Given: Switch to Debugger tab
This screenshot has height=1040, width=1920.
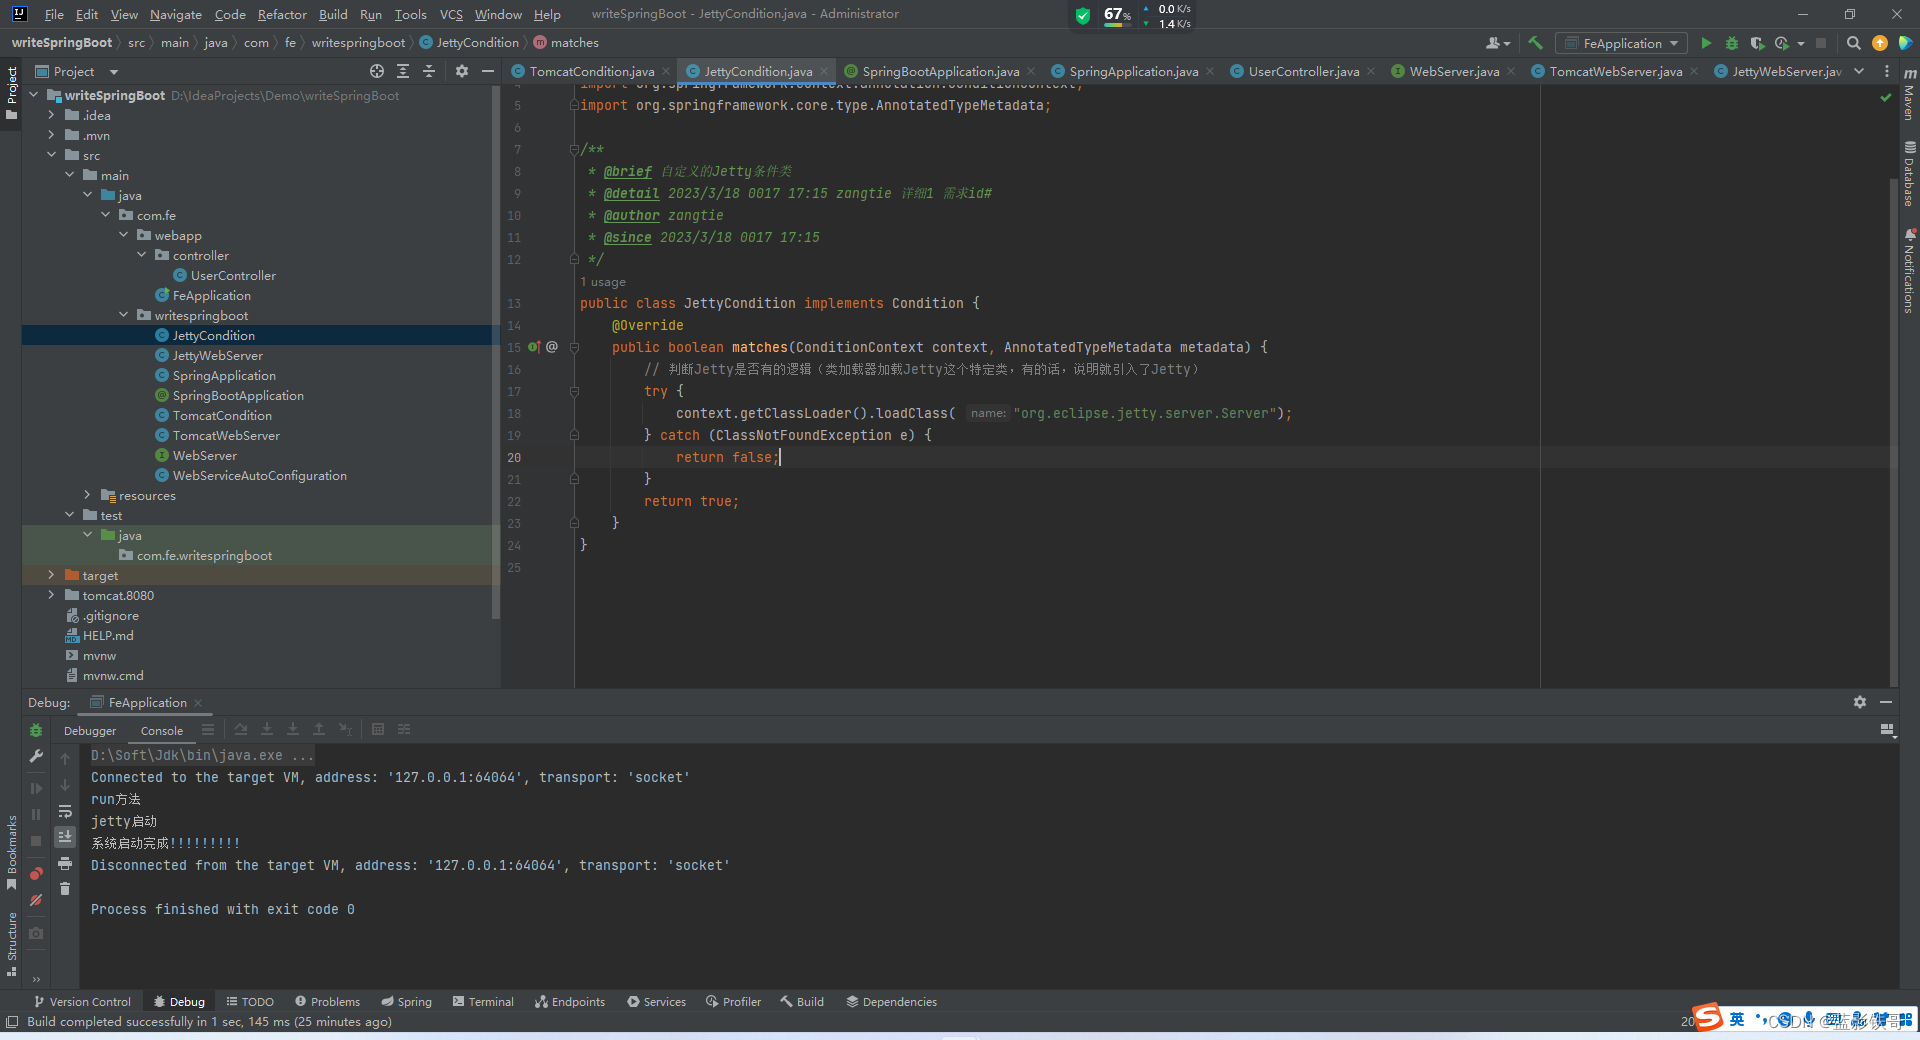Looking at the screenshot, I should point(90,731).
